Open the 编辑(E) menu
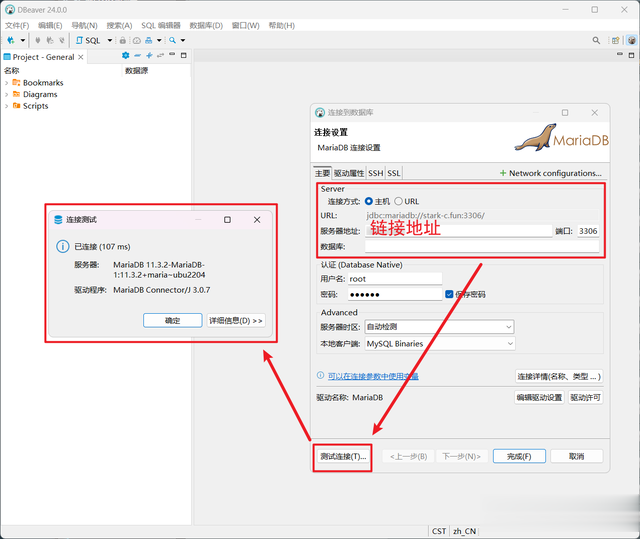The image size is (640, 539). [x=50, y=25]
